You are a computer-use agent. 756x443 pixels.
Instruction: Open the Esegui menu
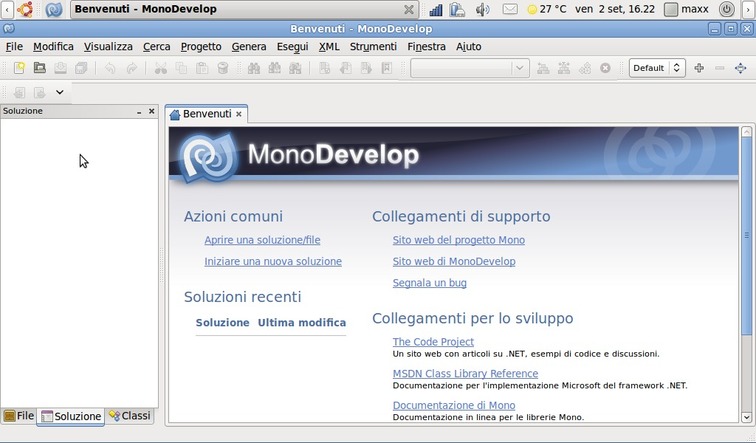pos(292,46)
